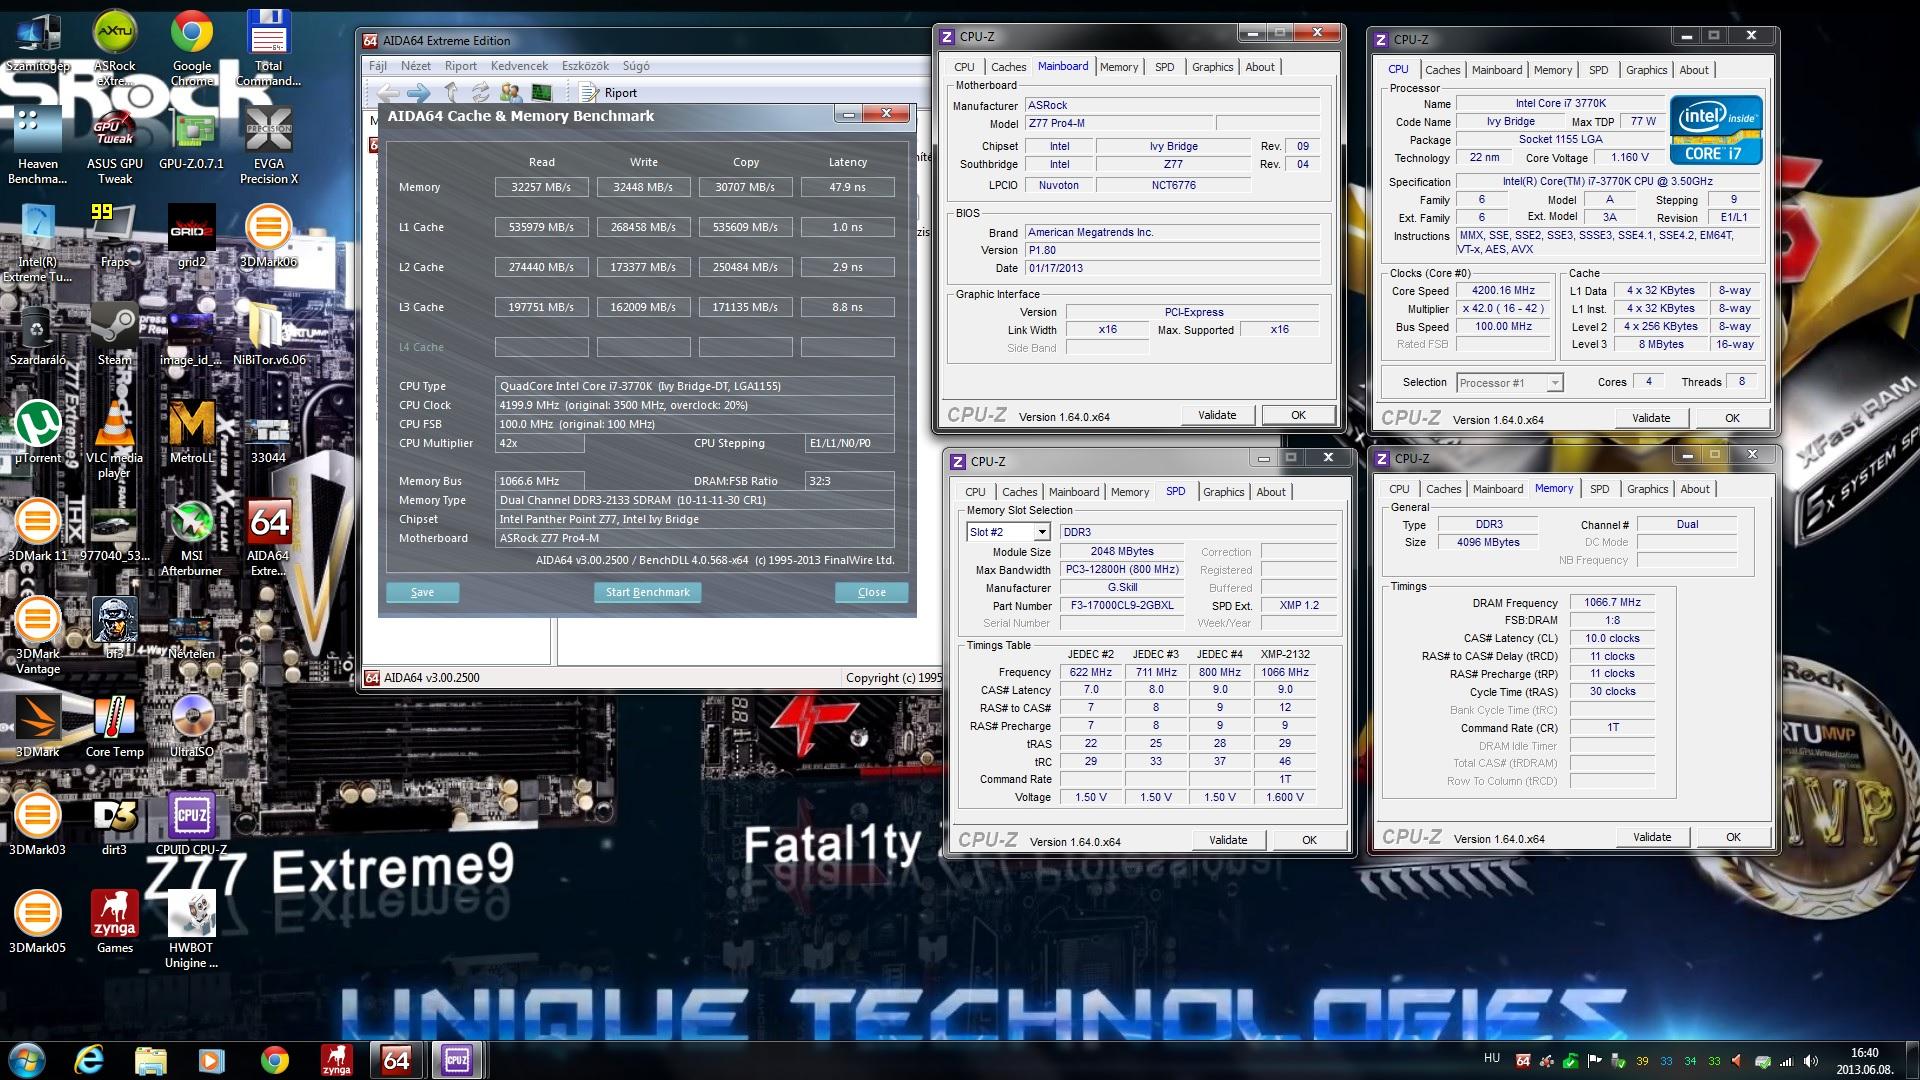
Task: Click the Windows Start button
Action: pos(27,1060)
